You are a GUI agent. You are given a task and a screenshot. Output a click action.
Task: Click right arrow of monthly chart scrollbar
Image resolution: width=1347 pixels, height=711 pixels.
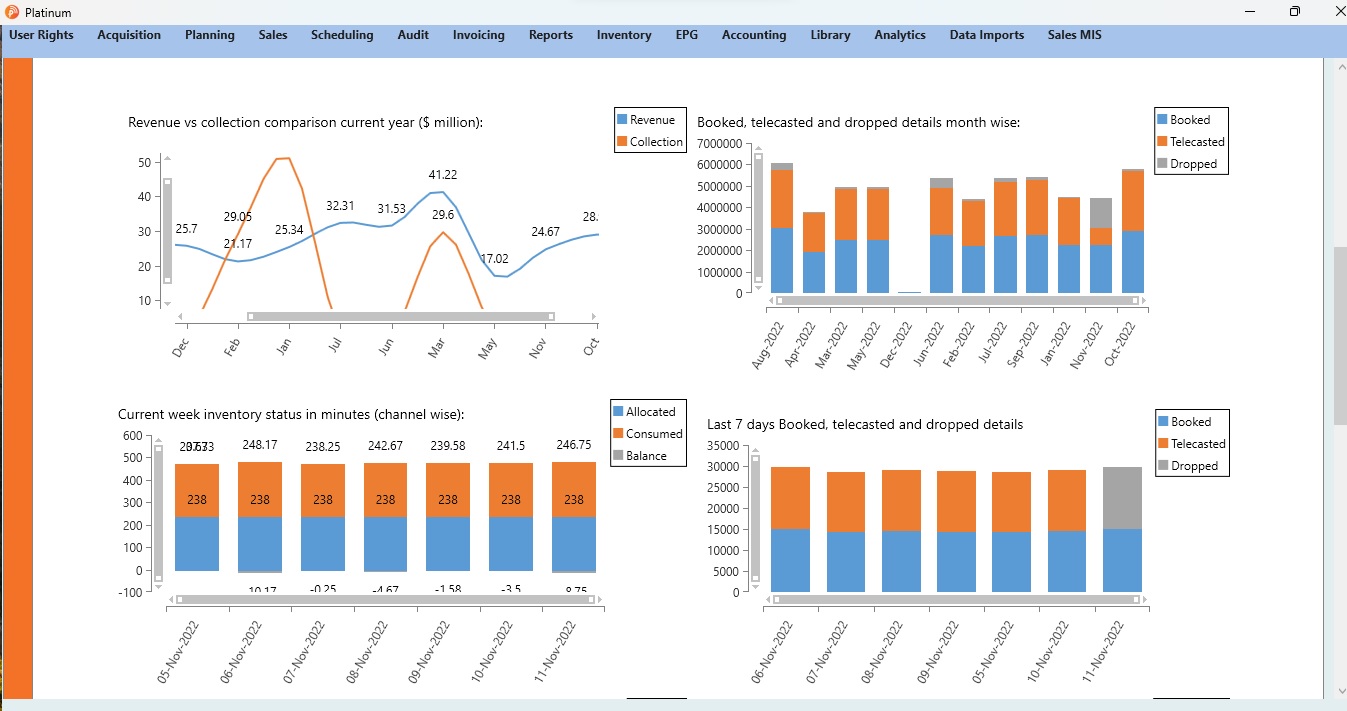click(x=1144, y=300)
